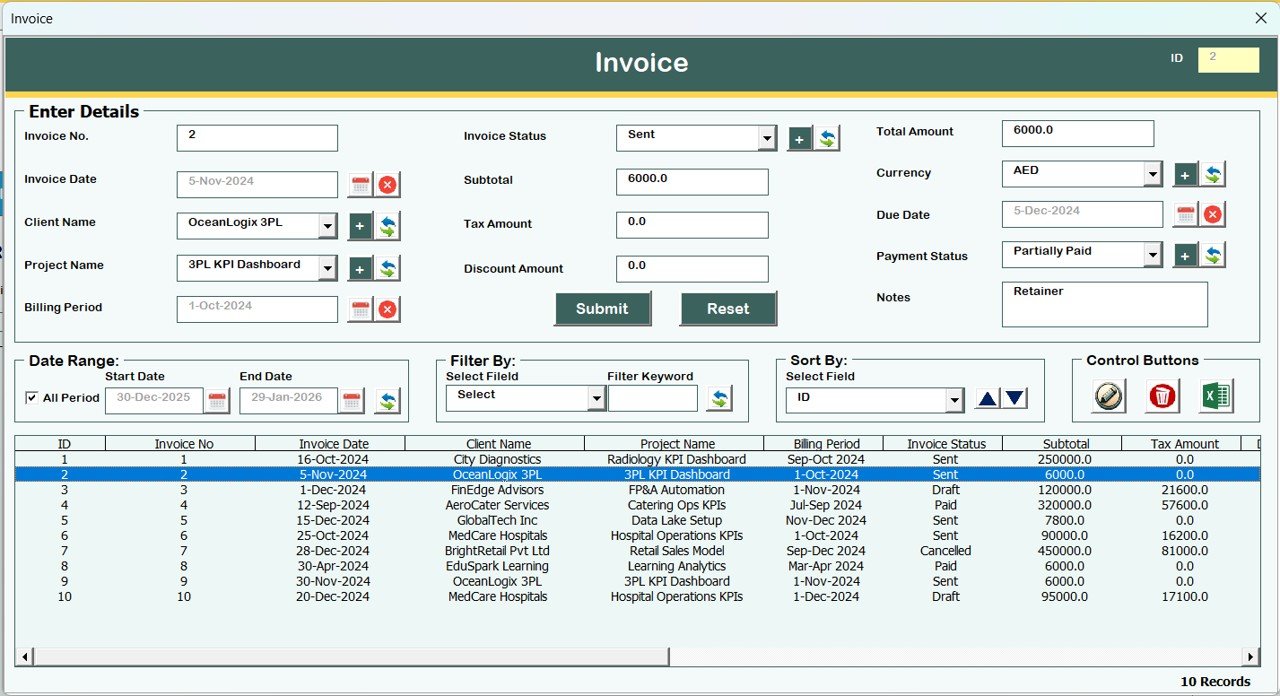Delete the selected invoice using the trash icon
The height and width of the screenshot is (696, 1280).
(1162, 396)
